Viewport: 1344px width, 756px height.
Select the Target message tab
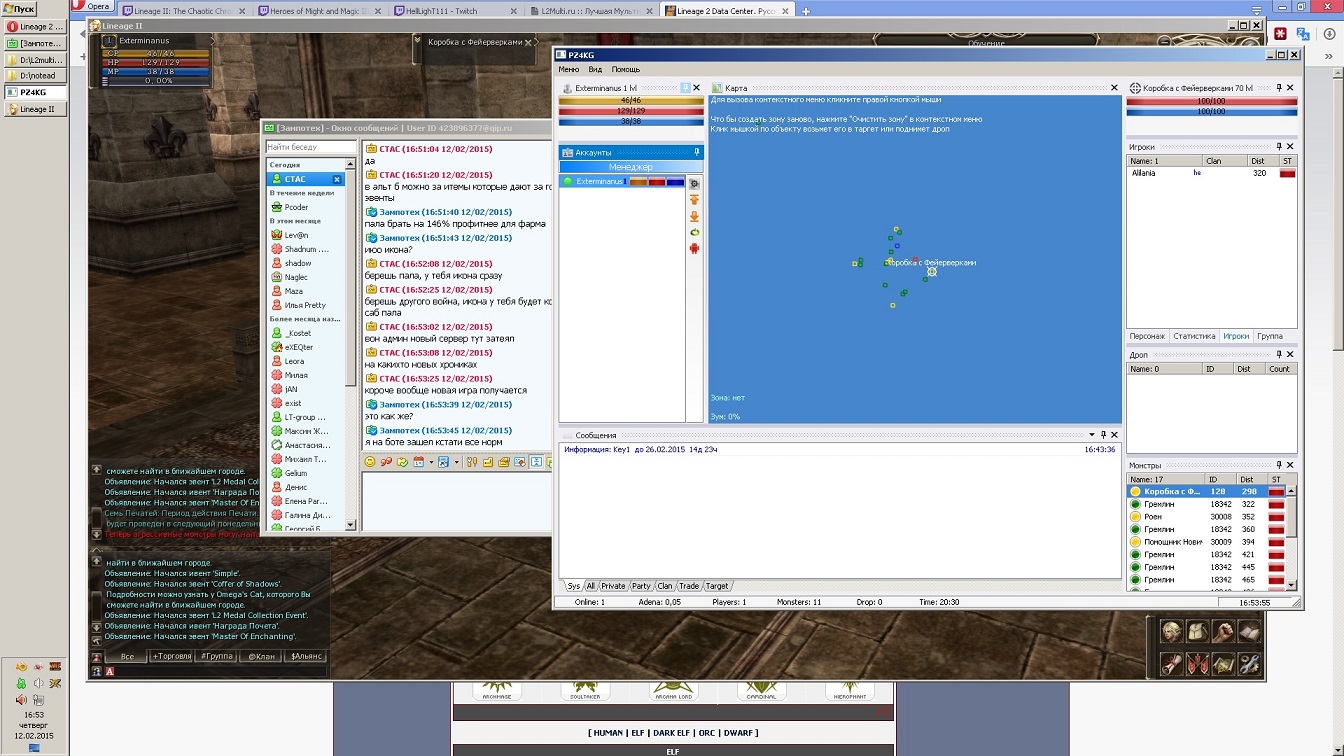pos(717,586)
